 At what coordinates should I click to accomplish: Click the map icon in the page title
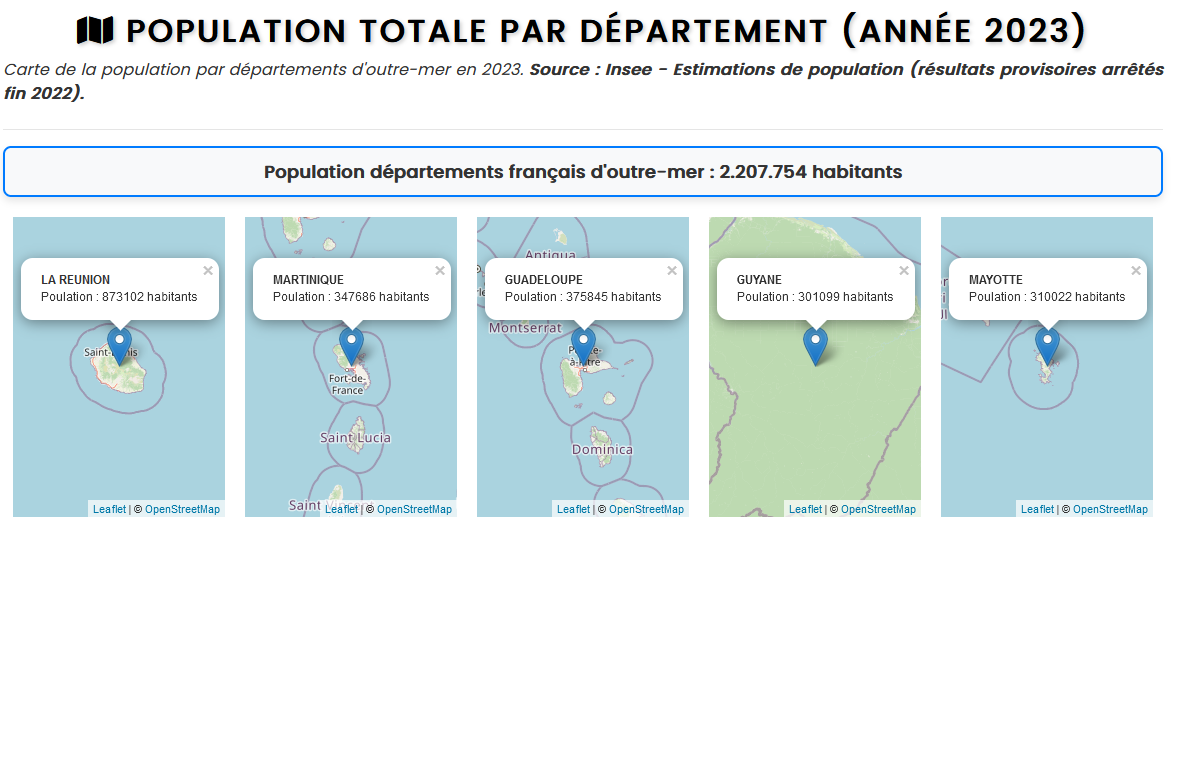pos(95,31)
